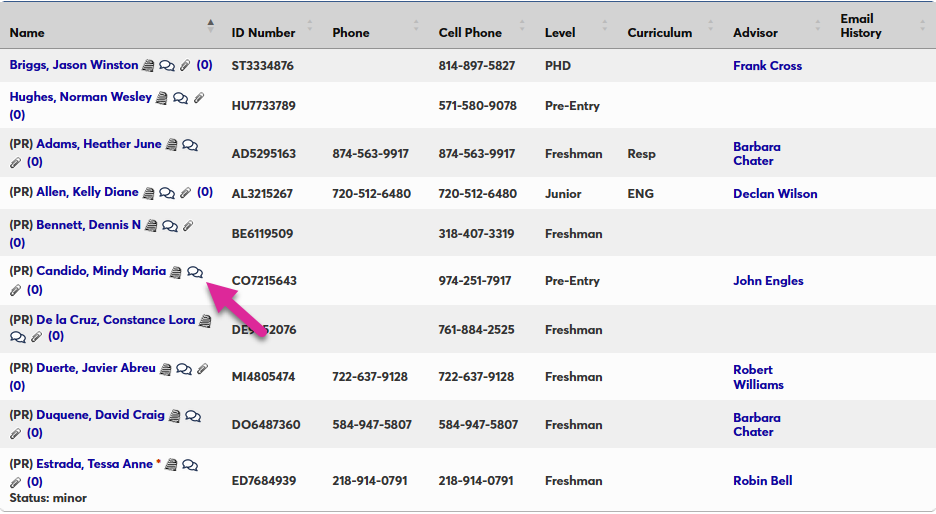Open notes document icon for Jason Winston Briggs
Screen dimensions: 936x514
click(x=148, y=66)
